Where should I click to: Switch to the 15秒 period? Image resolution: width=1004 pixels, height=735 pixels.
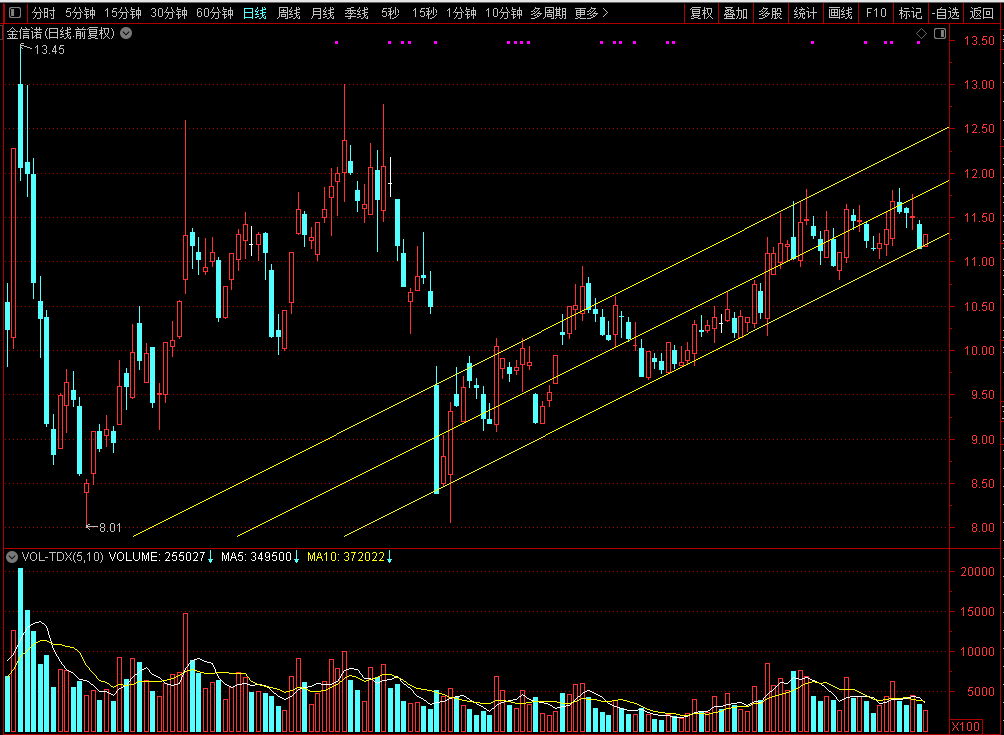pos(425,13)
